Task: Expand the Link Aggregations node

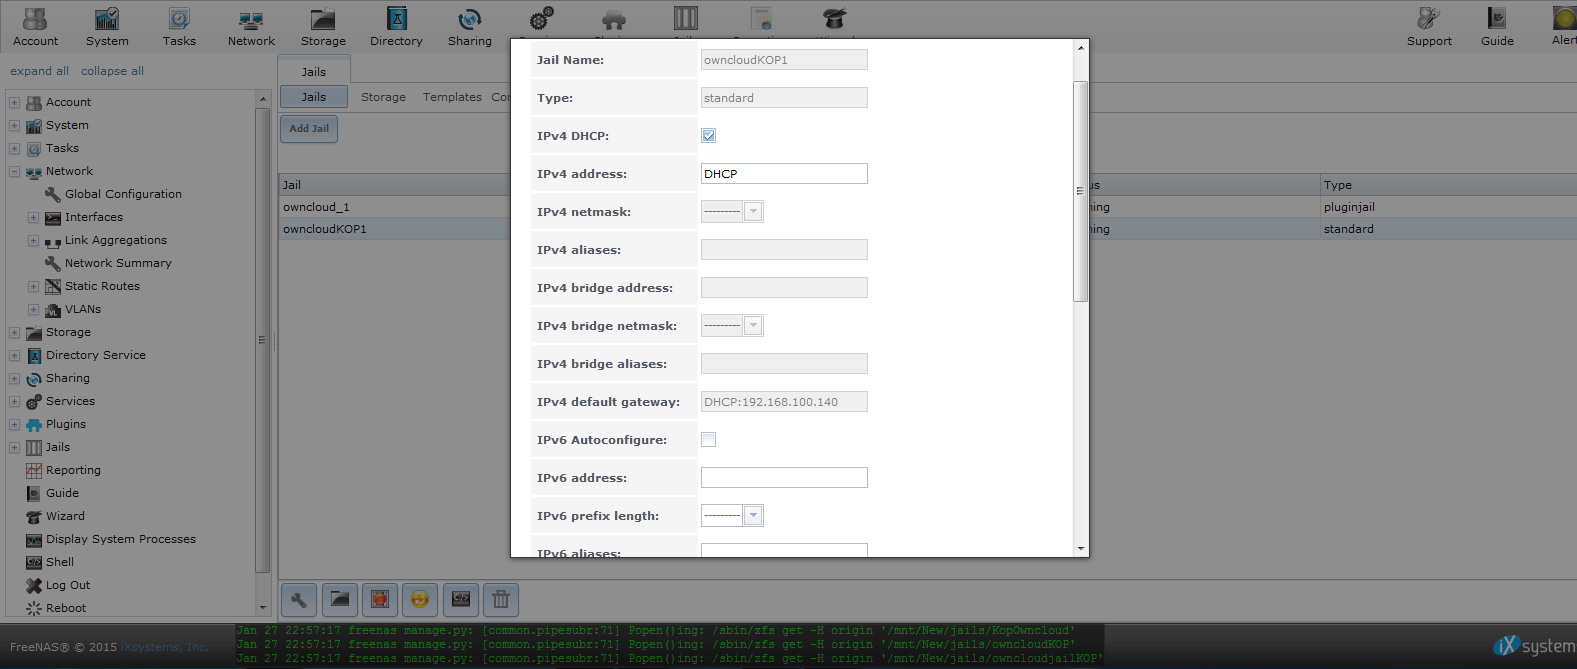Action: [x=33, y=240]
